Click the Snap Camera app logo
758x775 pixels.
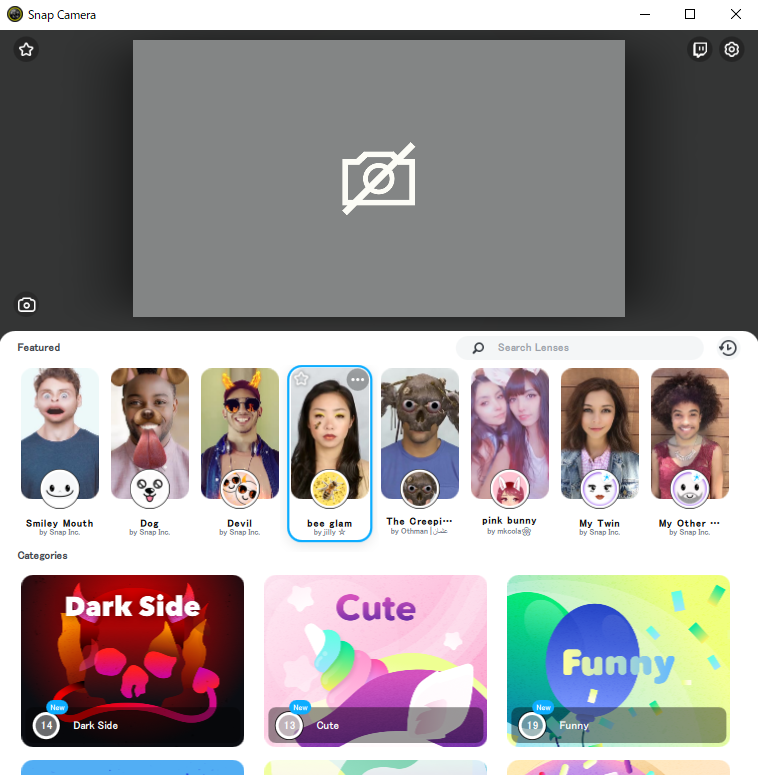[15, 14]
